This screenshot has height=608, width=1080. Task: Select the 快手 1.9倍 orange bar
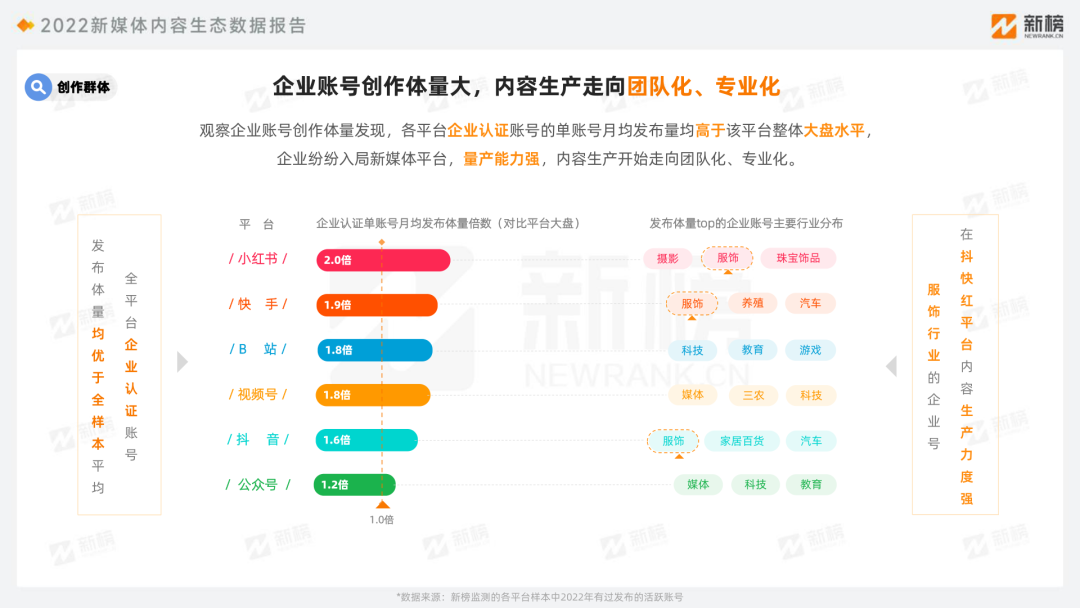pyautogui.click(x=377, y=305)
